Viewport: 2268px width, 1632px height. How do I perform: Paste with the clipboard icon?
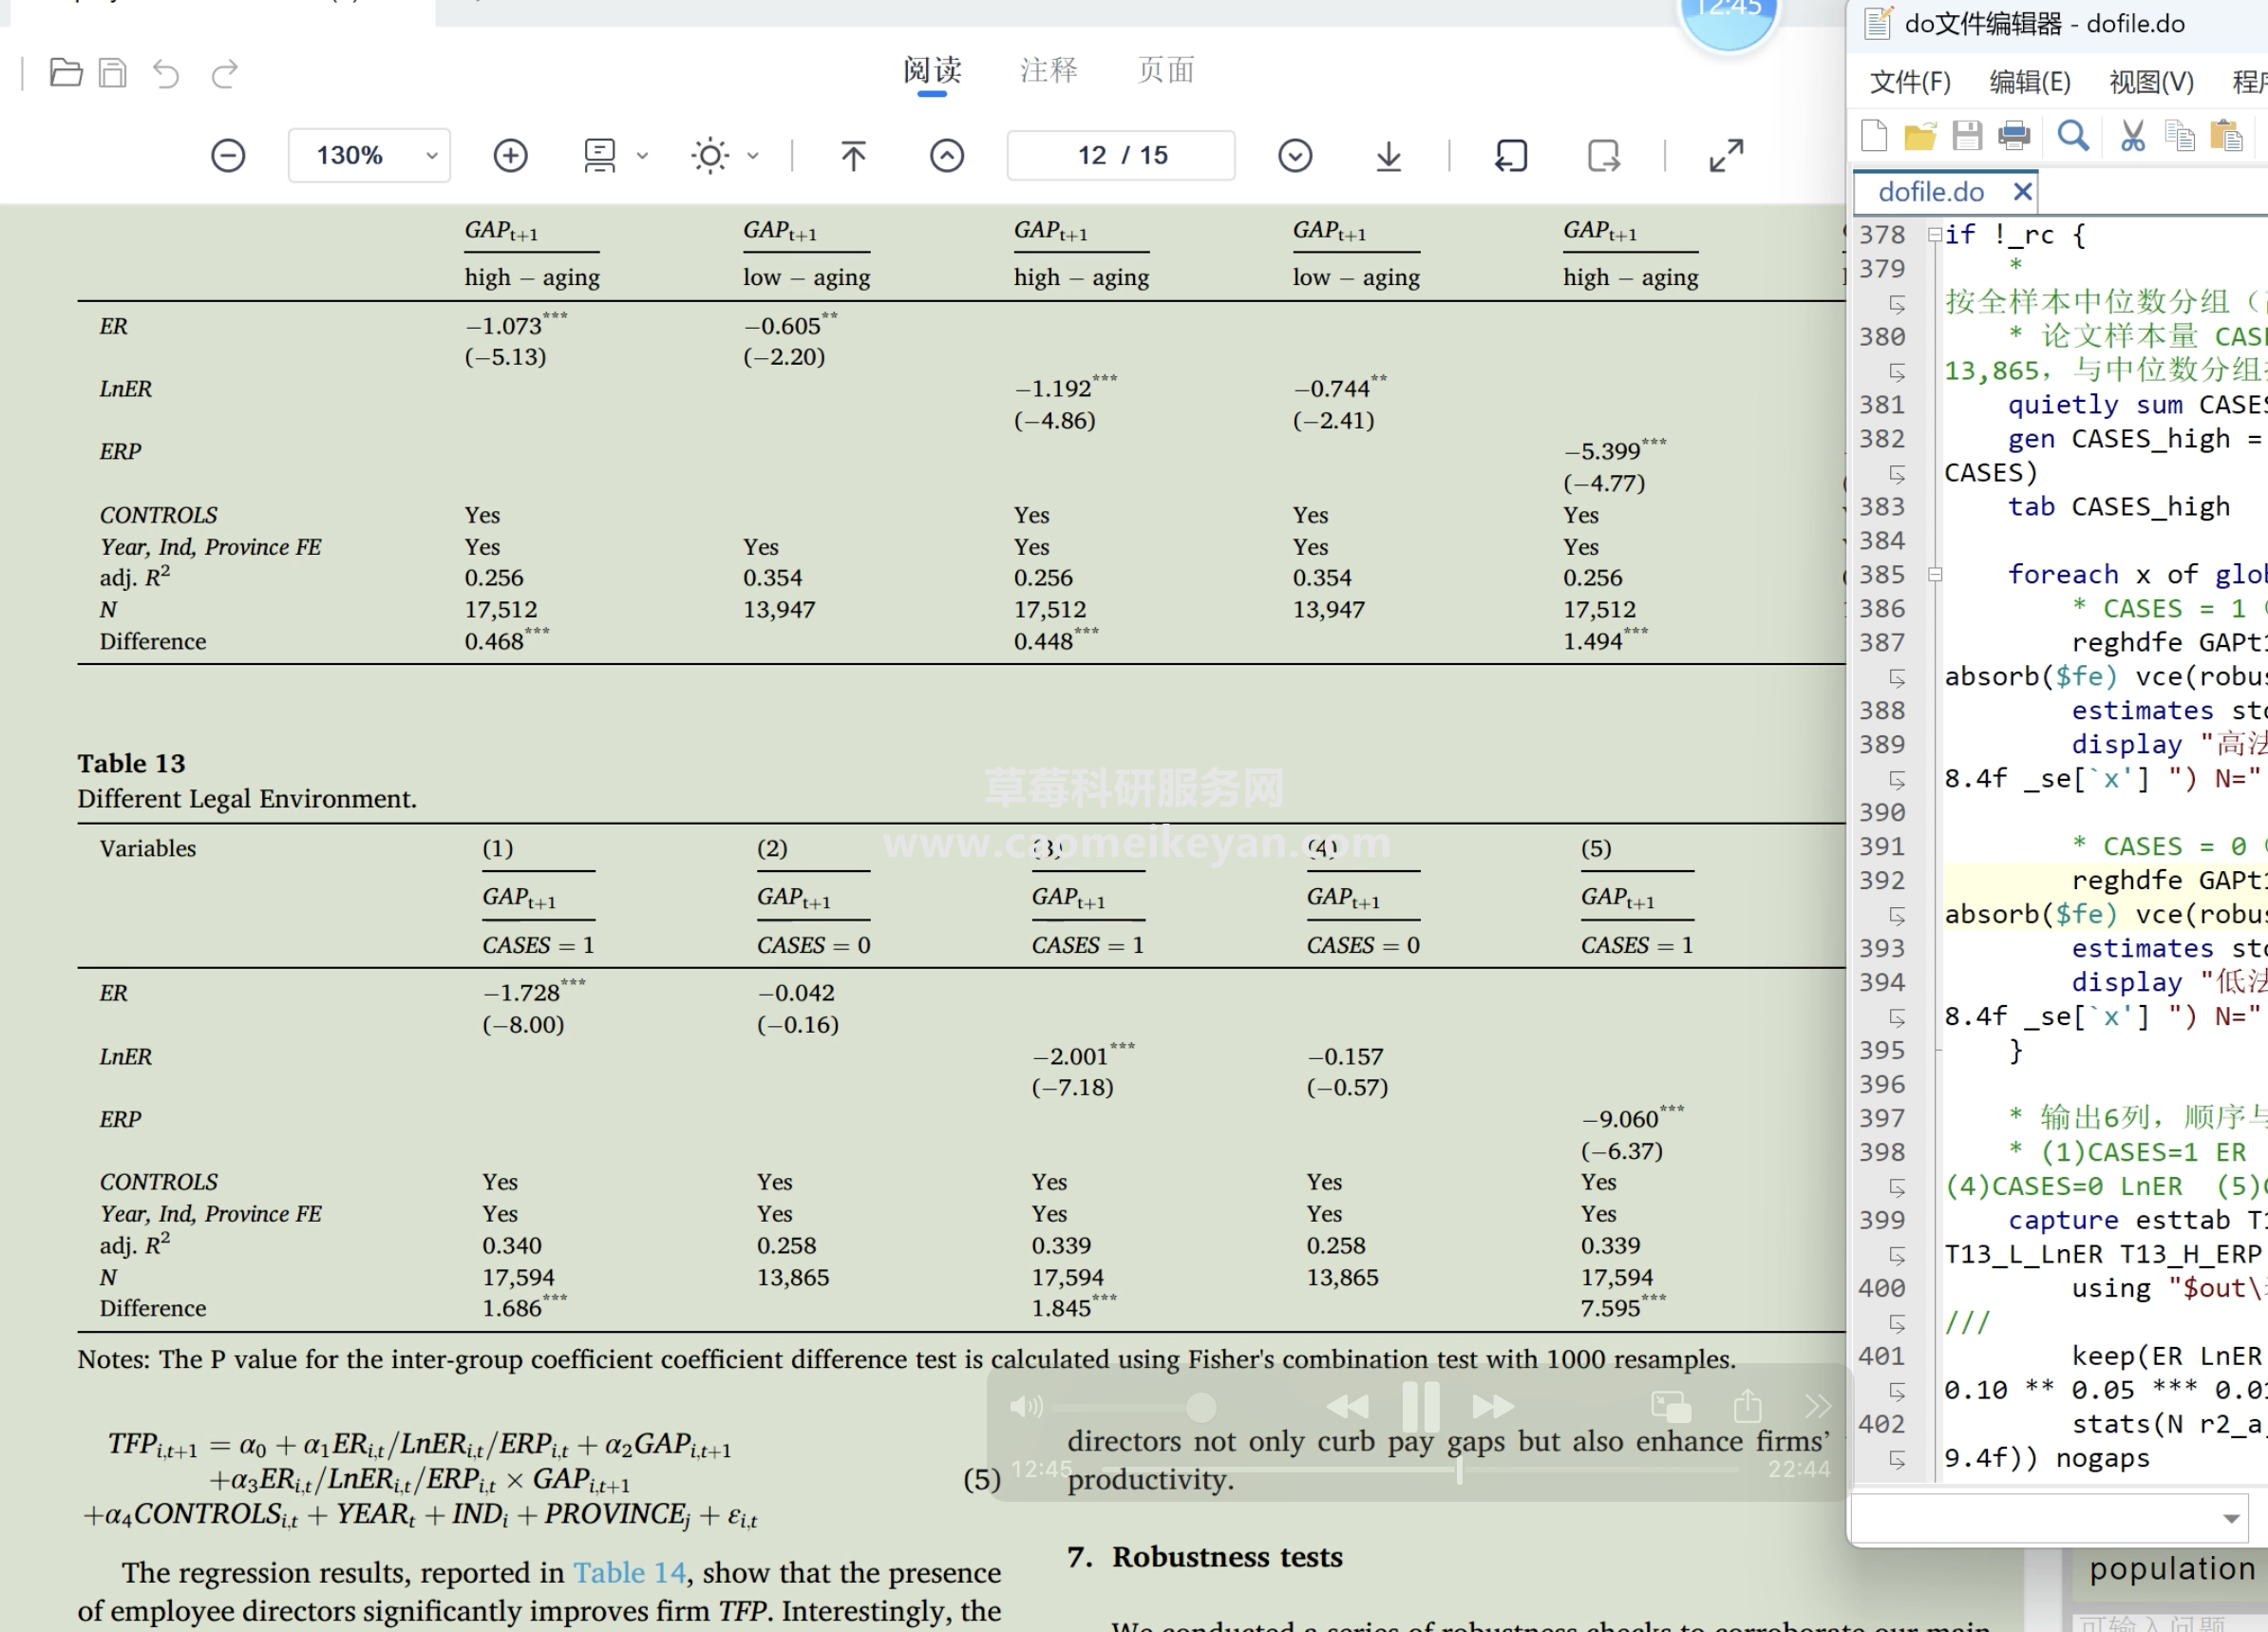tap(2226, 135)
